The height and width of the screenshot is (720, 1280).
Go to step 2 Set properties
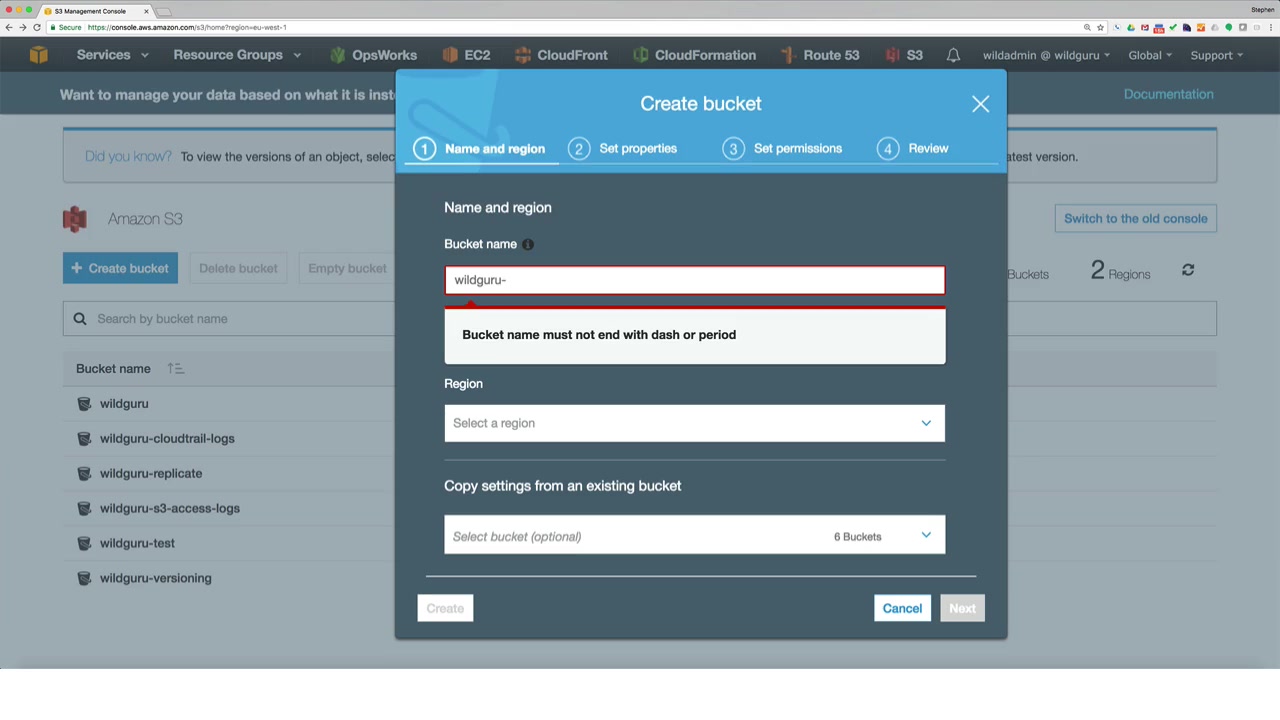623,149
